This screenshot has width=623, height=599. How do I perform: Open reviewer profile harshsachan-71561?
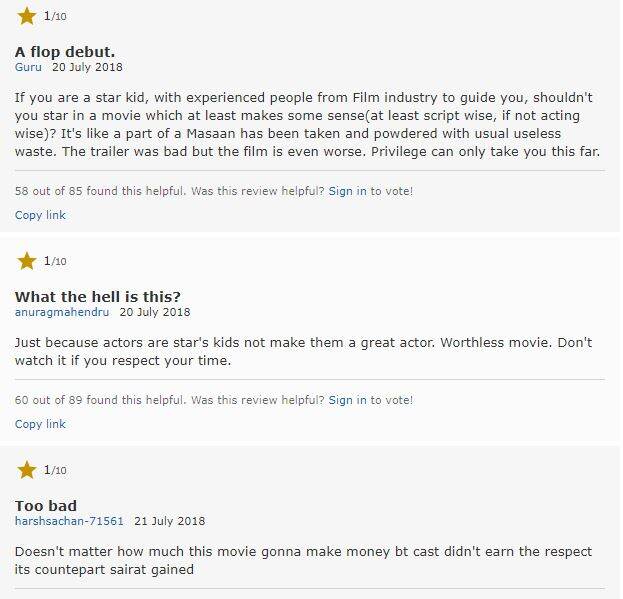pos(69,521)
